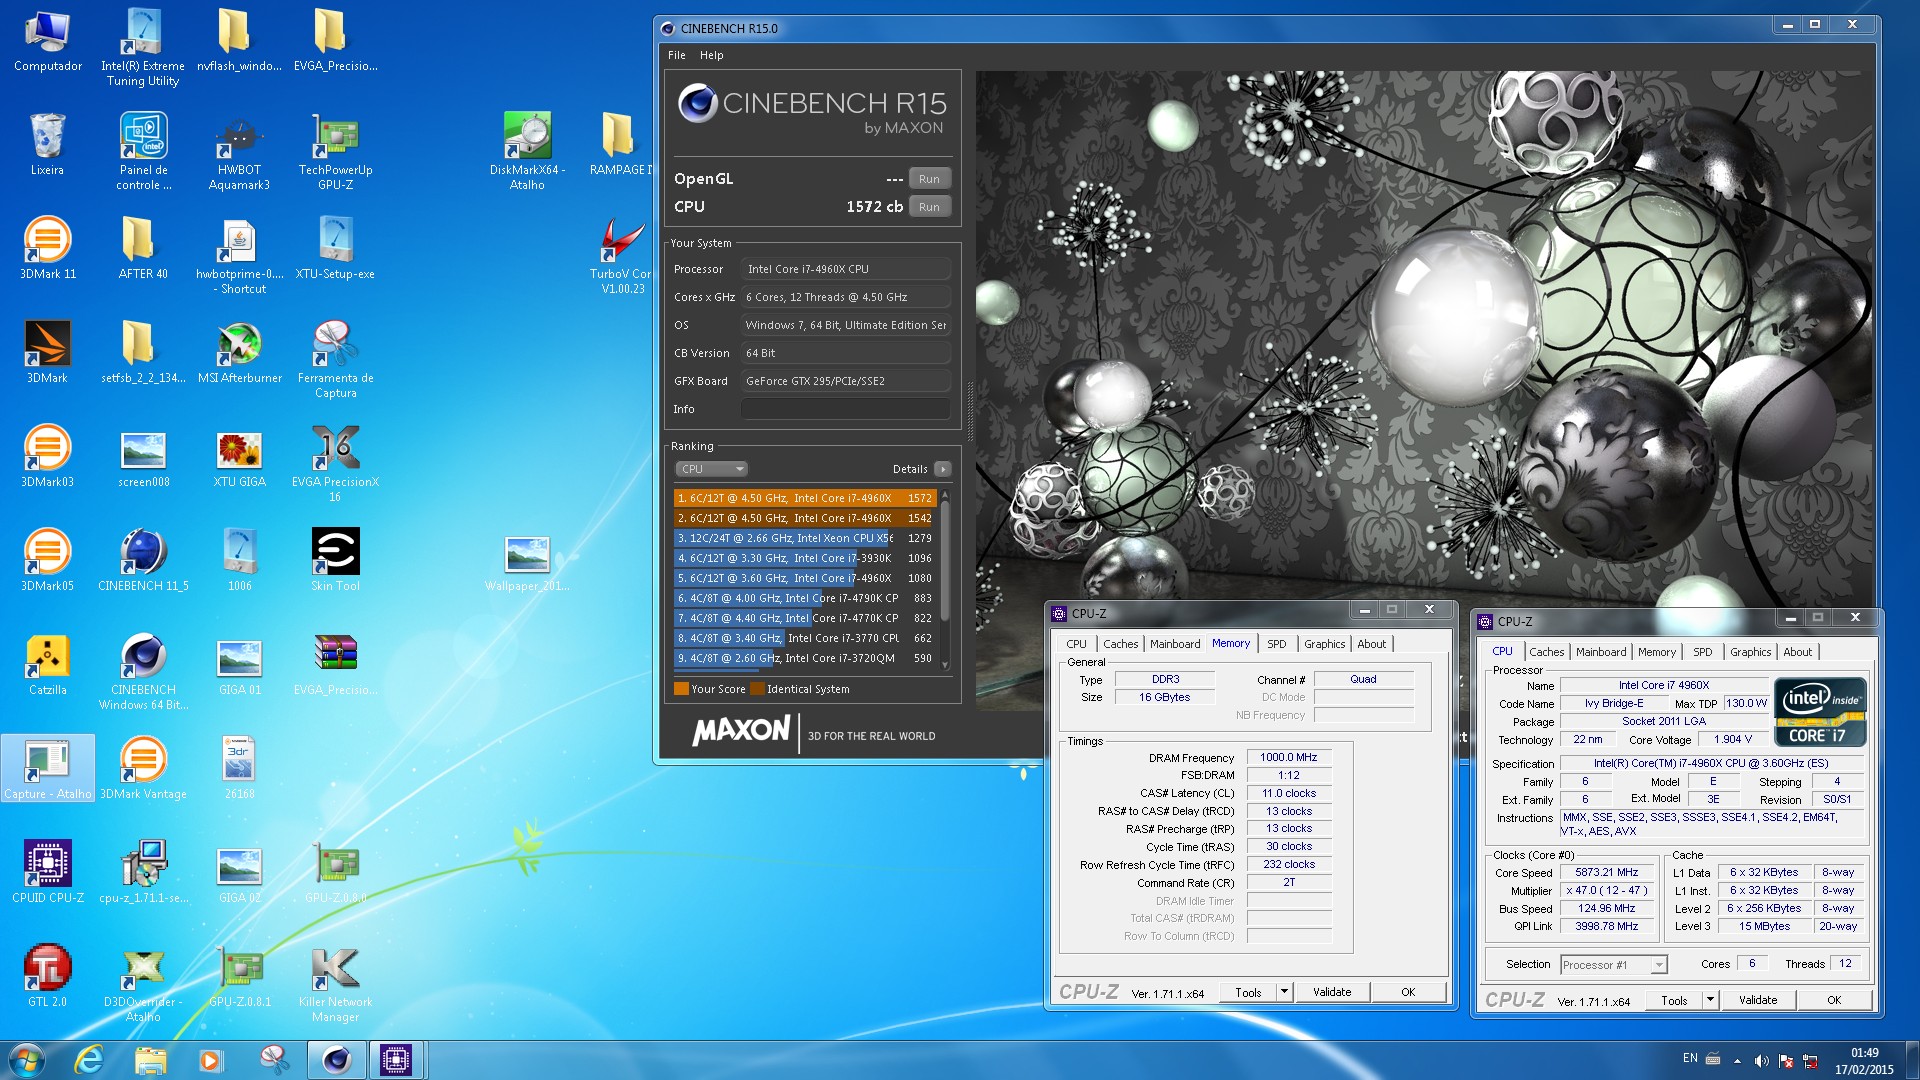The width and height of the screenshot is (1920, 1080).
Task: Click the EN language indicator
Action: (x=1690, y=1058)
